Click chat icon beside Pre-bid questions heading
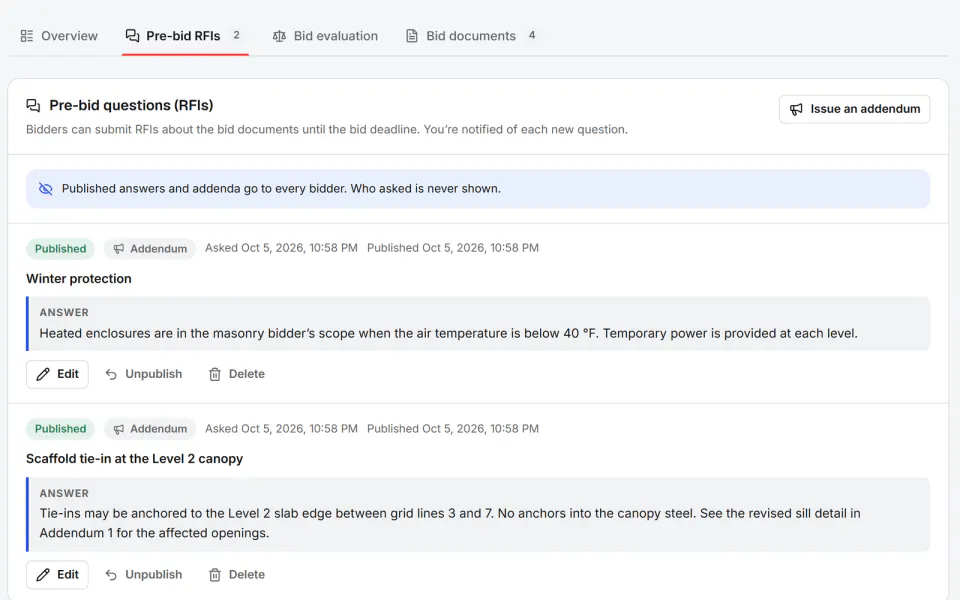 click(33, 105)
